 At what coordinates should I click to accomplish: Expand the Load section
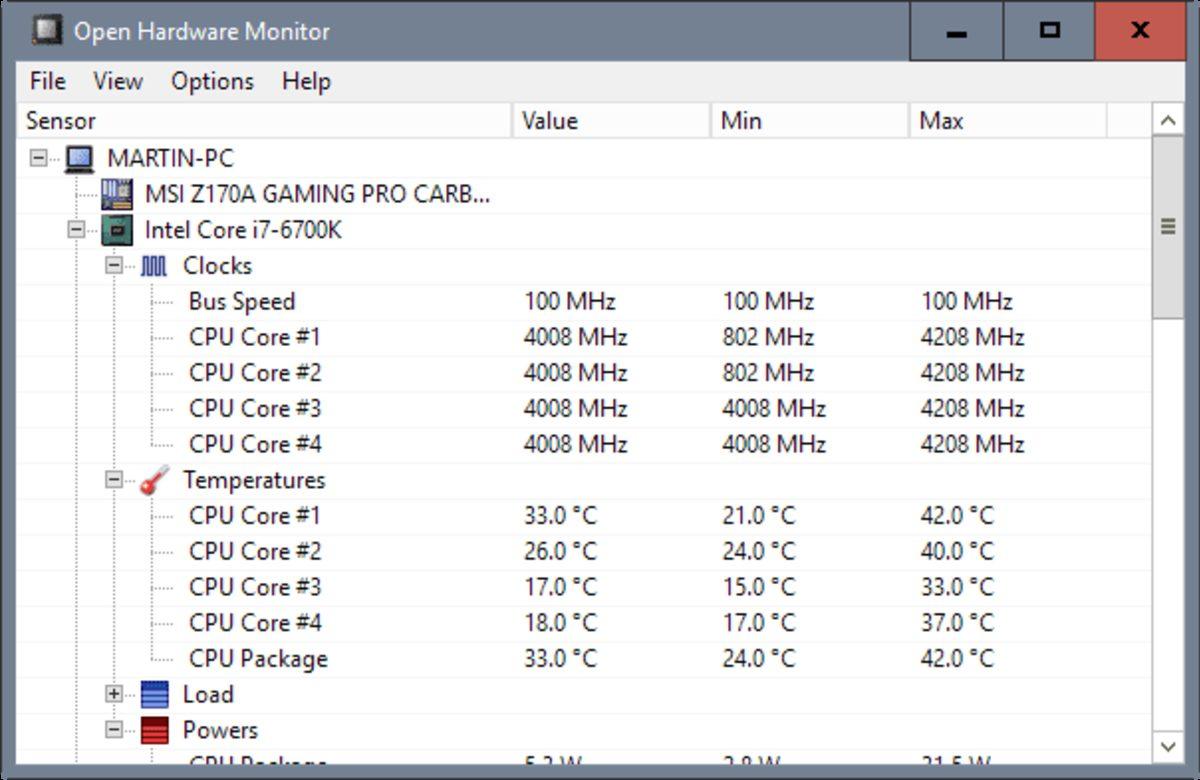pos(114,694)
